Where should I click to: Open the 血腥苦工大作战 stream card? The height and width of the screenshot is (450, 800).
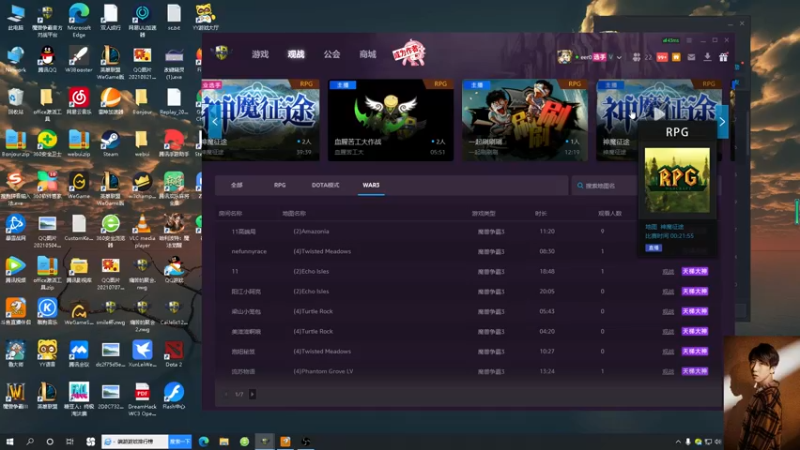point(390,120)
